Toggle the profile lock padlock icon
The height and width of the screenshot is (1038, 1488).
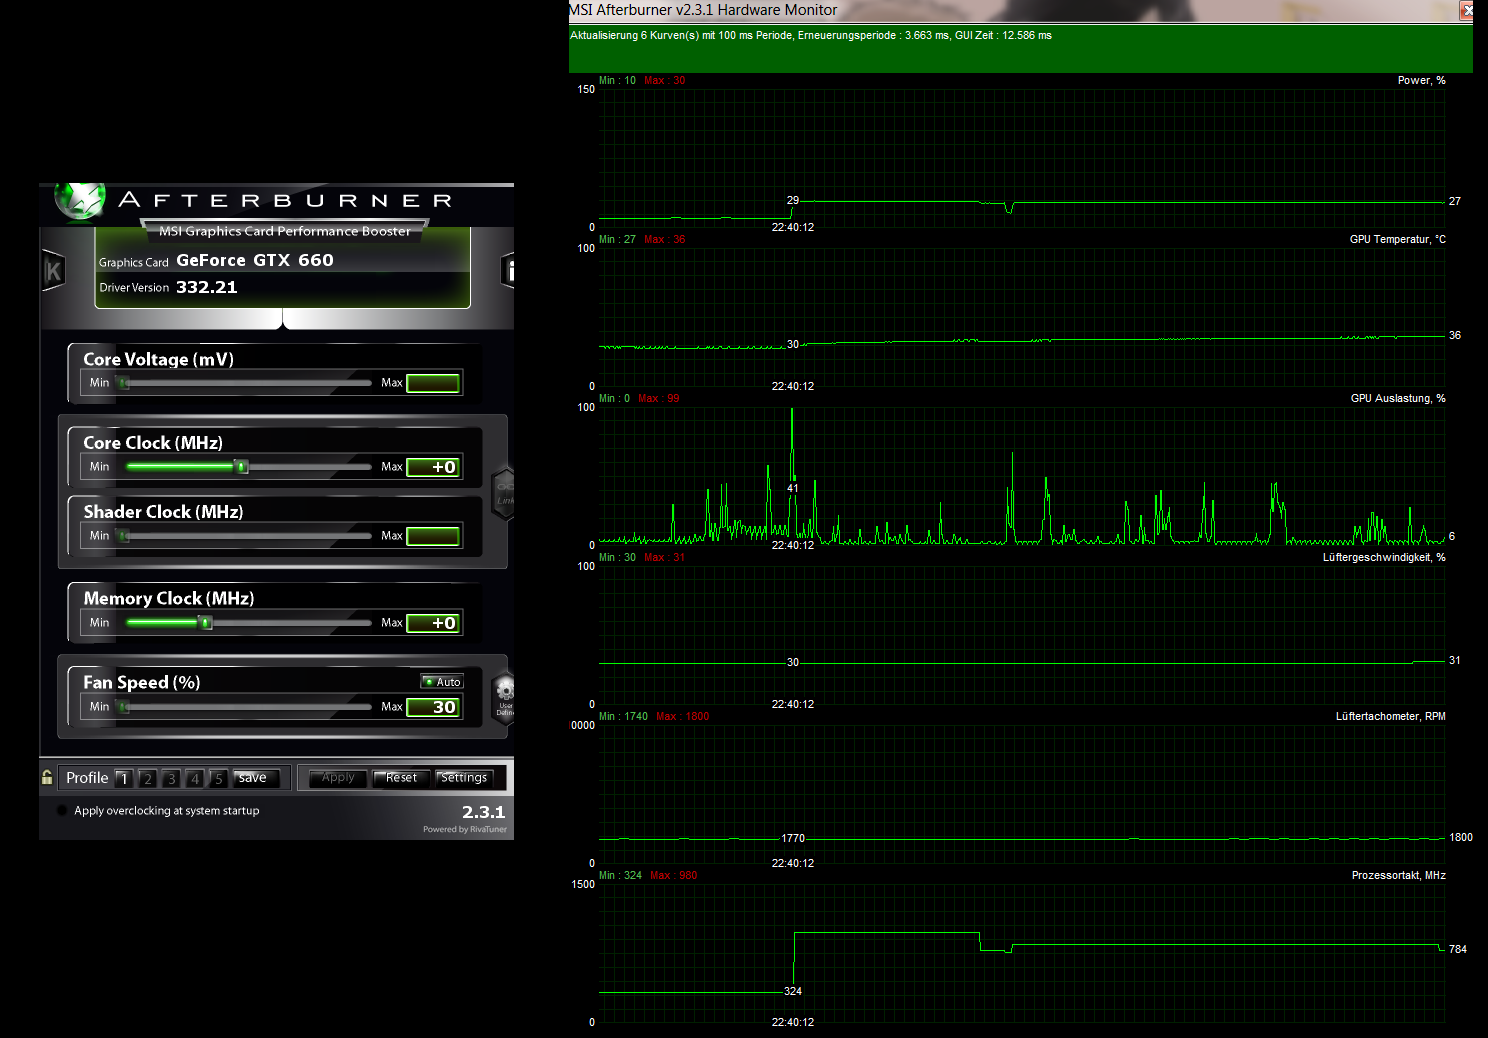pos(47,777)
